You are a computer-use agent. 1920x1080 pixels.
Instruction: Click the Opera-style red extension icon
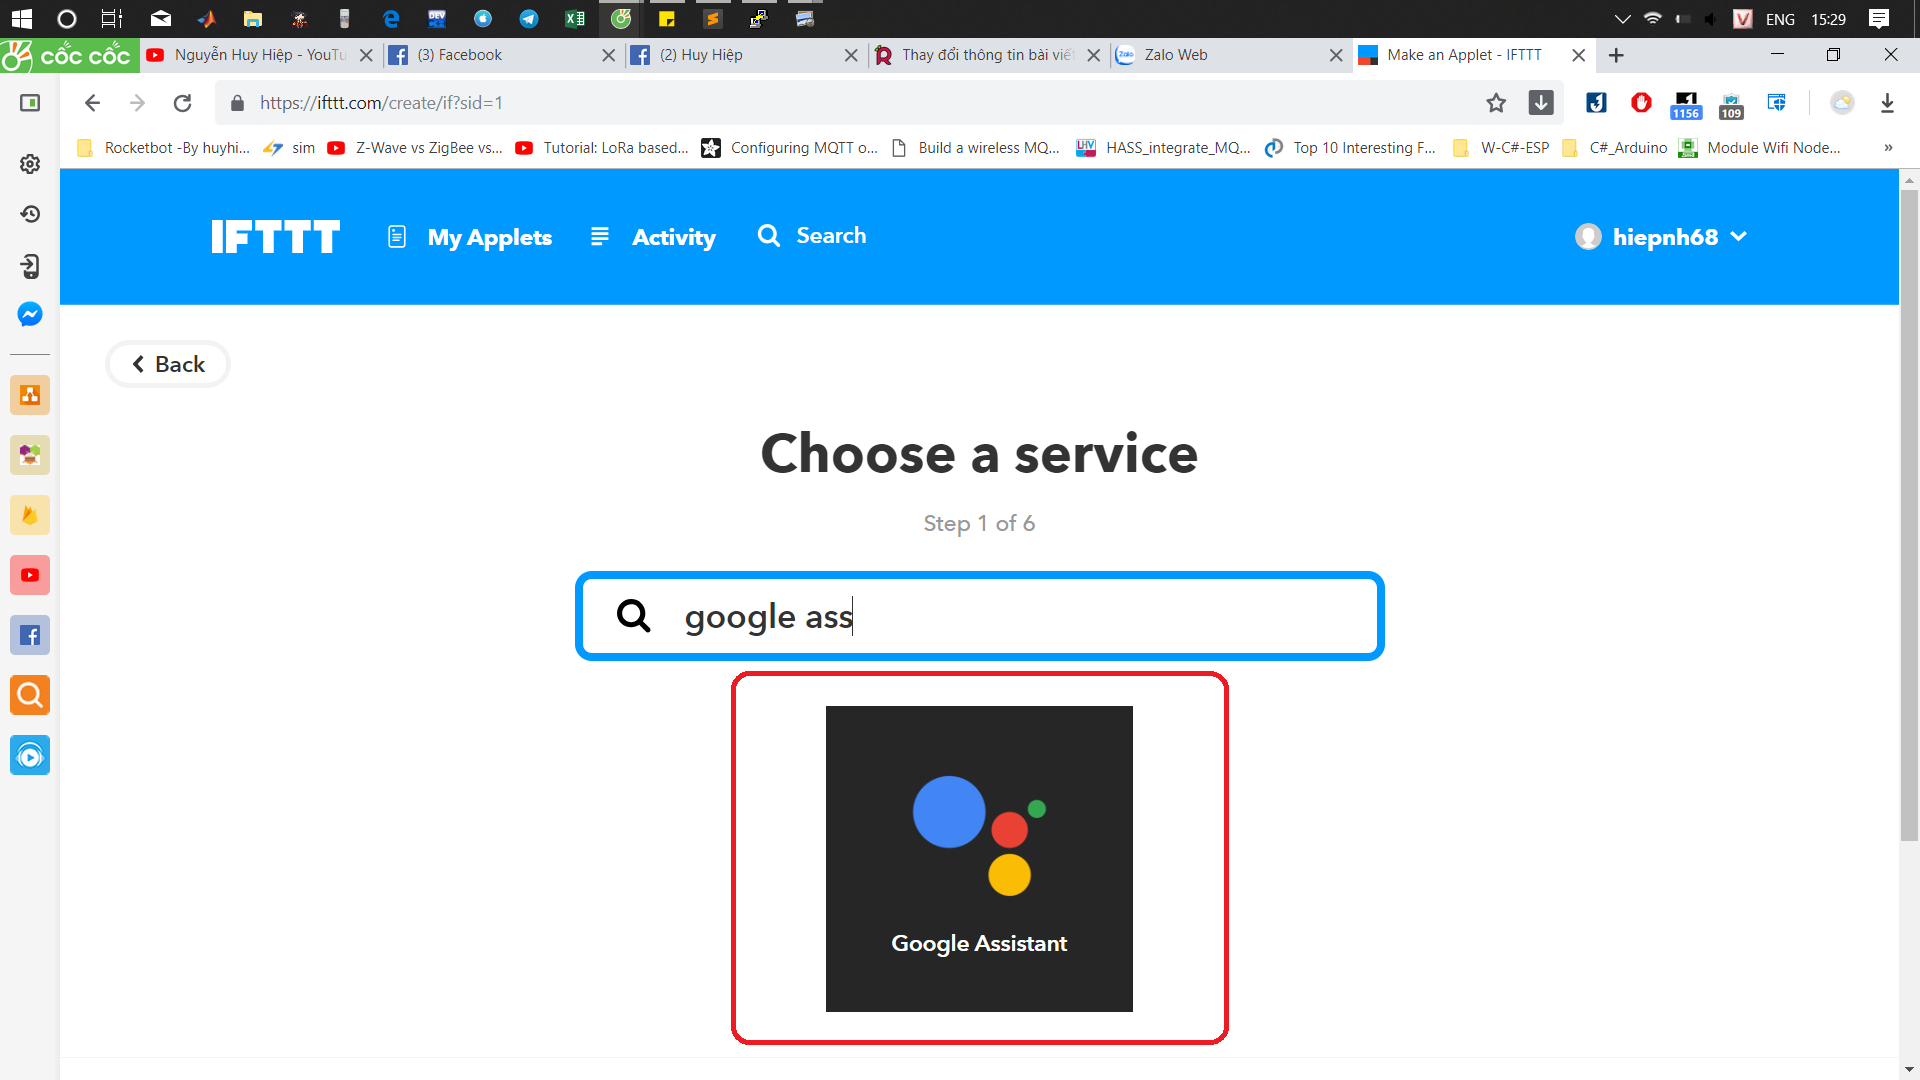1641,102
